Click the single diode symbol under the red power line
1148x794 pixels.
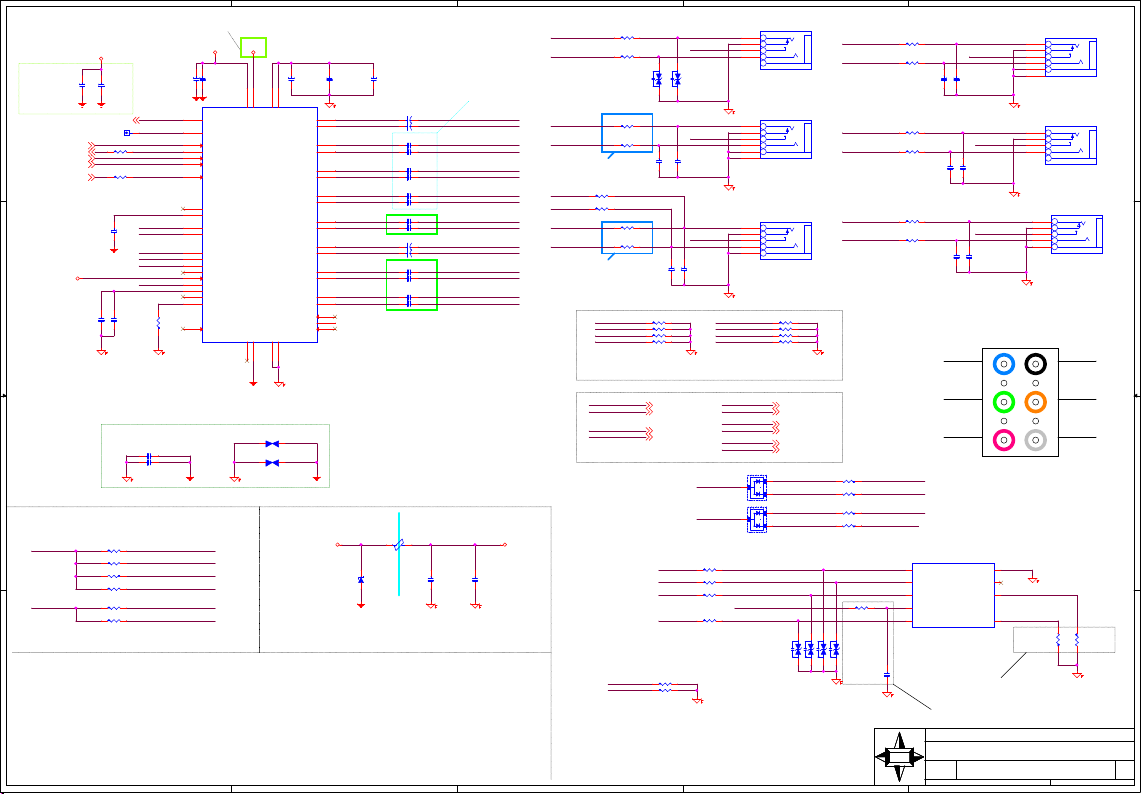[x=361, y=580]
